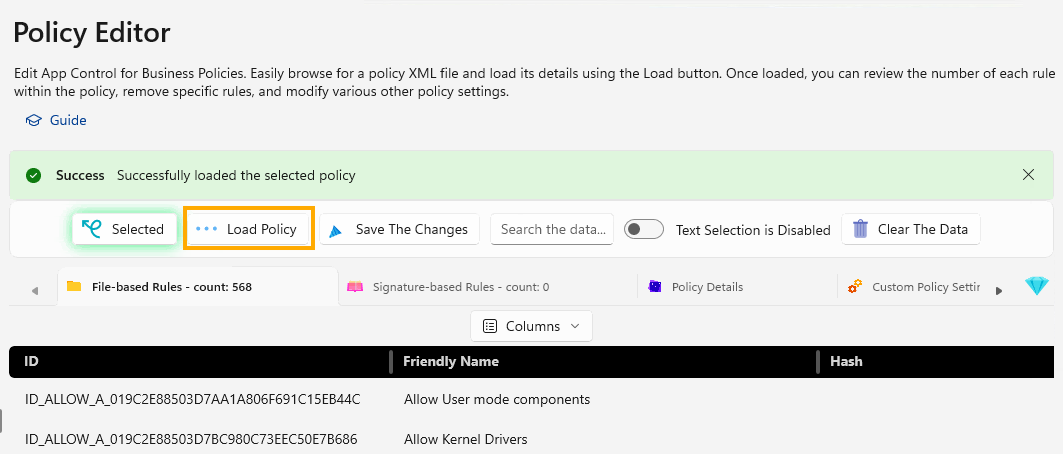The height and width of the screenshot is (454, 1063).
Task: Click the purple Policy Details icon
Action: tap(654, 287)
